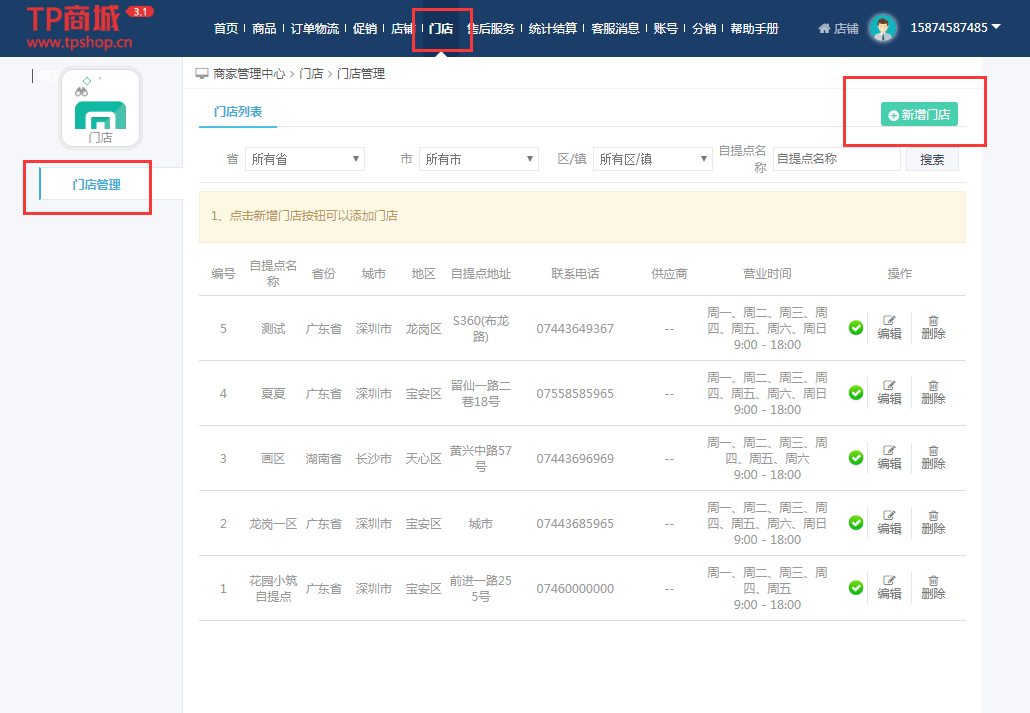Switch to the 门店列表 tab

coord(238,112)
